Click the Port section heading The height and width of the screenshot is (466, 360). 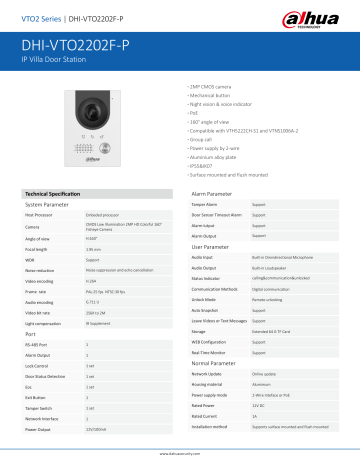(30, 334)
